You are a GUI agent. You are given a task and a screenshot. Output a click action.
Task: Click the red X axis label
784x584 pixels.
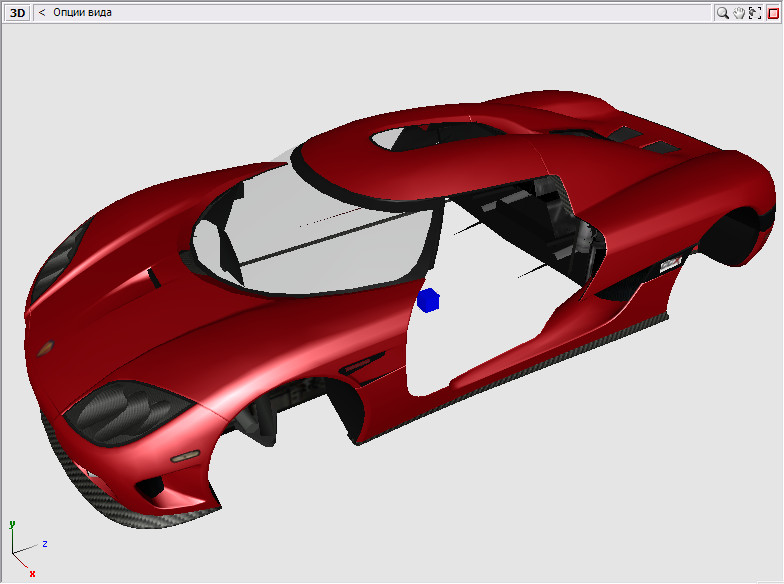32,574
